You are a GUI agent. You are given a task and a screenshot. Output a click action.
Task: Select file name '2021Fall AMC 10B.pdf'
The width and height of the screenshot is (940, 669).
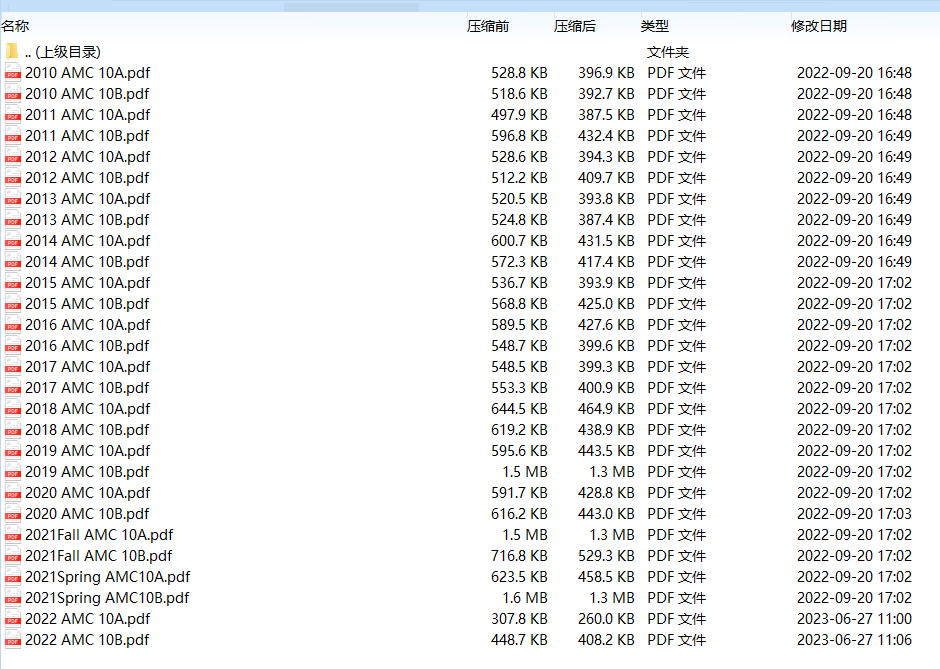pyautogui.click(x=98, y=555)
